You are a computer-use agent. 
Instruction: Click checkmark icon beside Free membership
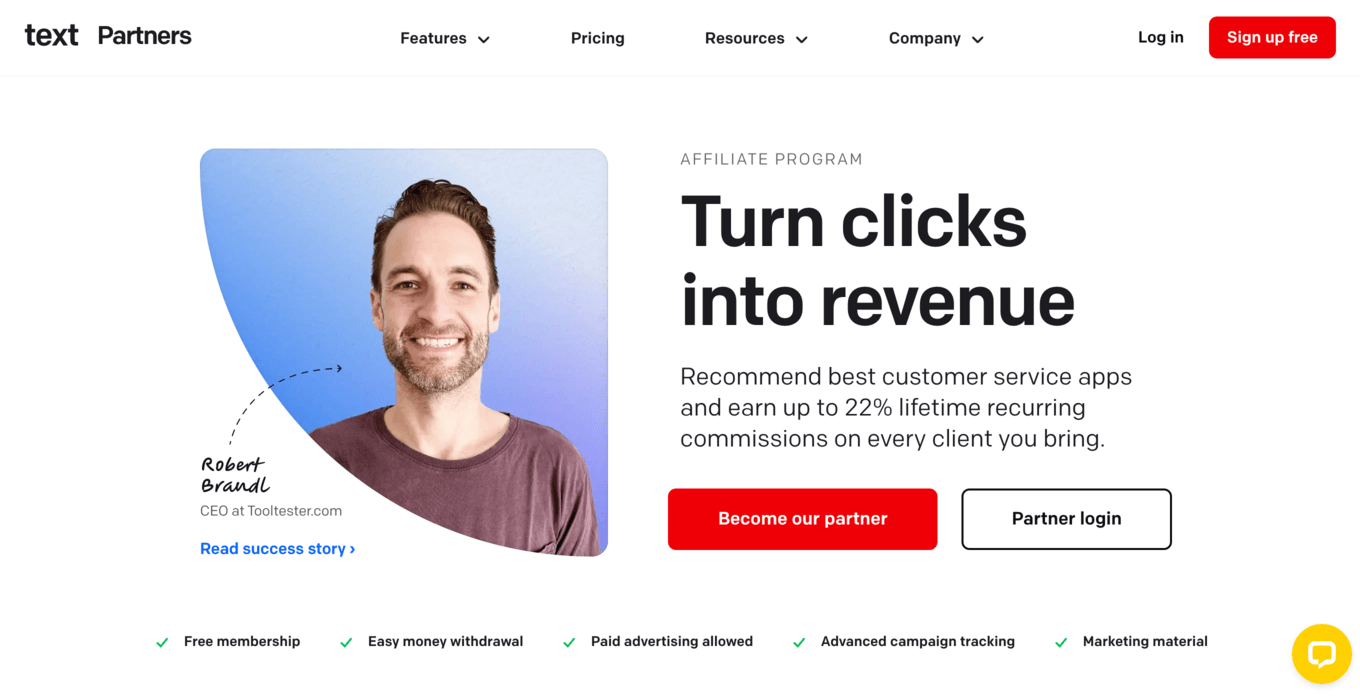click(x=162, y=642)
